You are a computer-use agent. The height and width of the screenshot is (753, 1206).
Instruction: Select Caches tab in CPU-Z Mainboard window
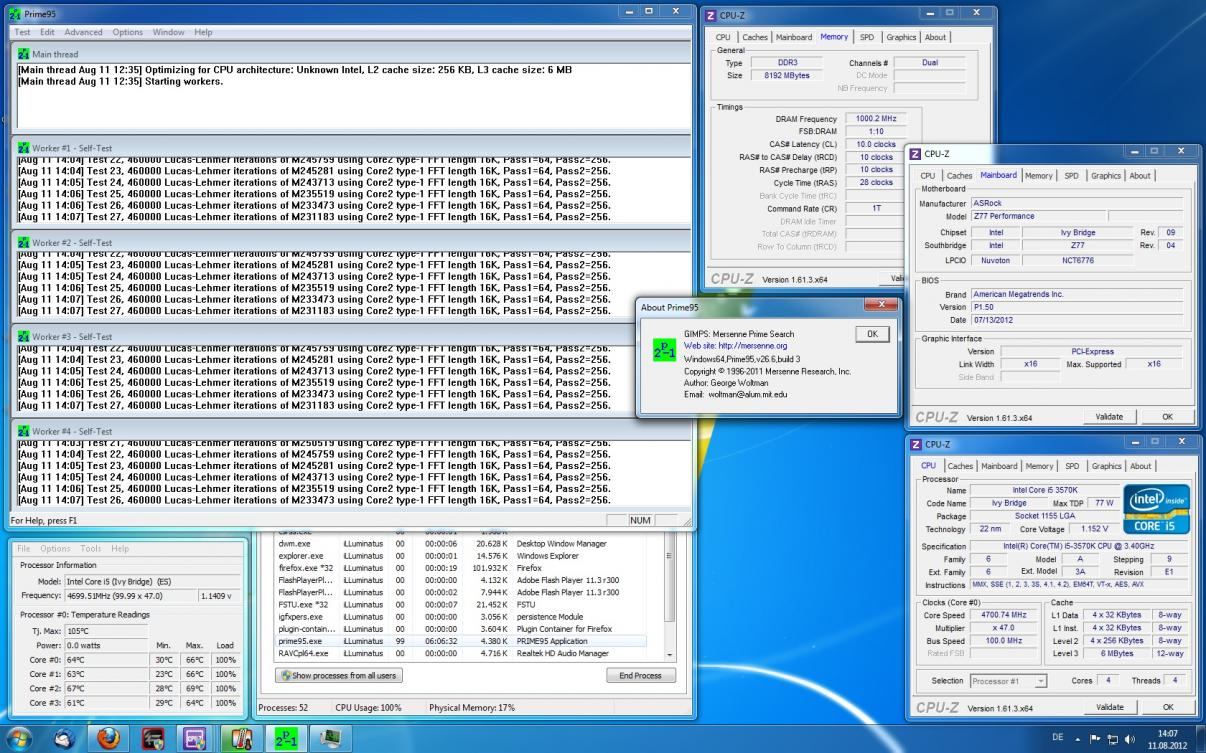959,175
